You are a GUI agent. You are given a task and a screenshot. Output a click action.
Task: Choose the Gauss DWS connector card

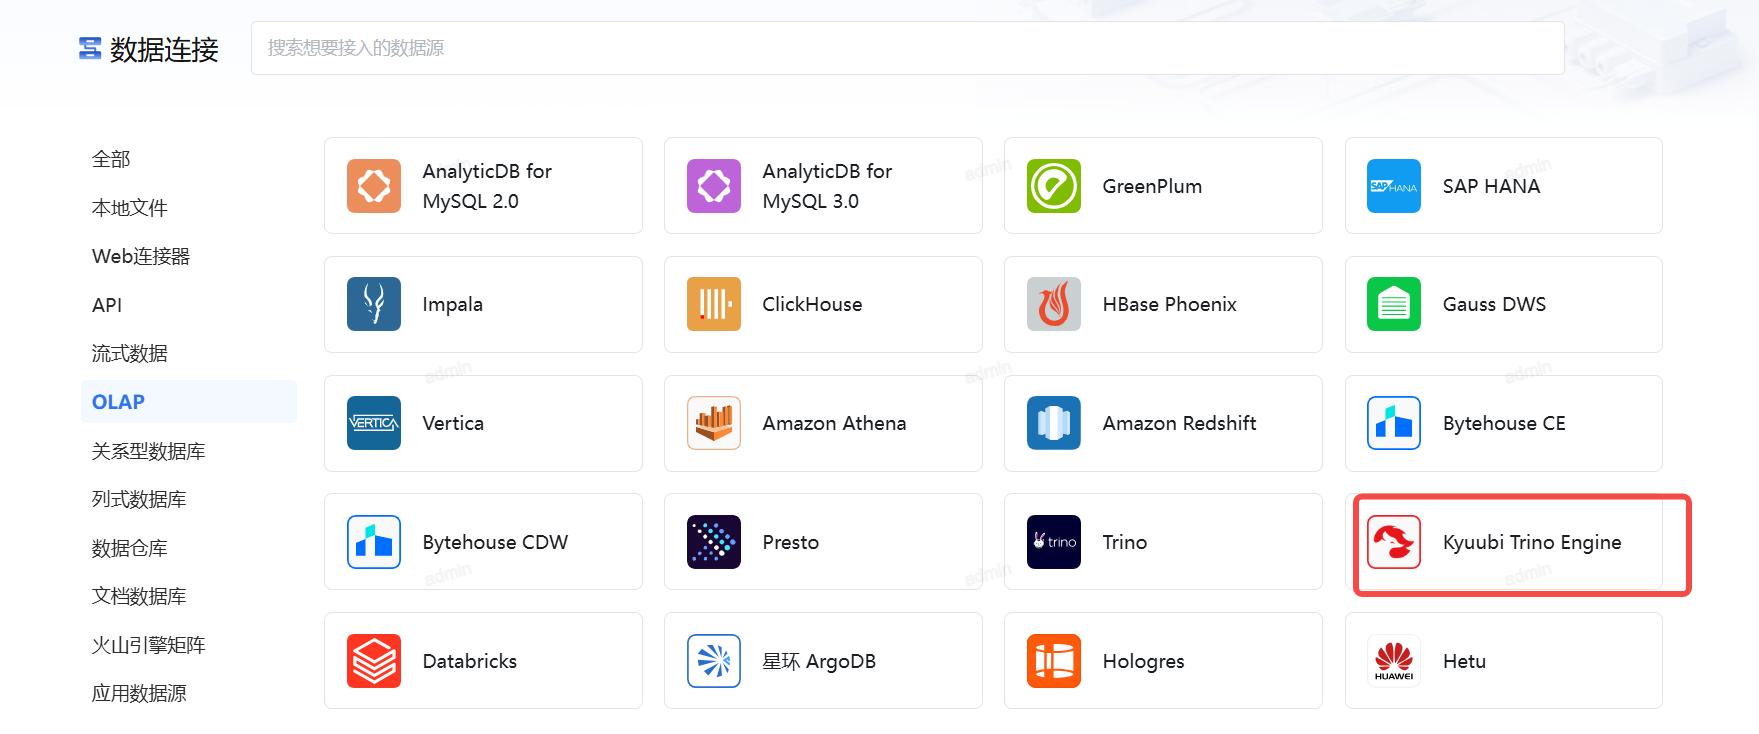[x=1502, y=304]
